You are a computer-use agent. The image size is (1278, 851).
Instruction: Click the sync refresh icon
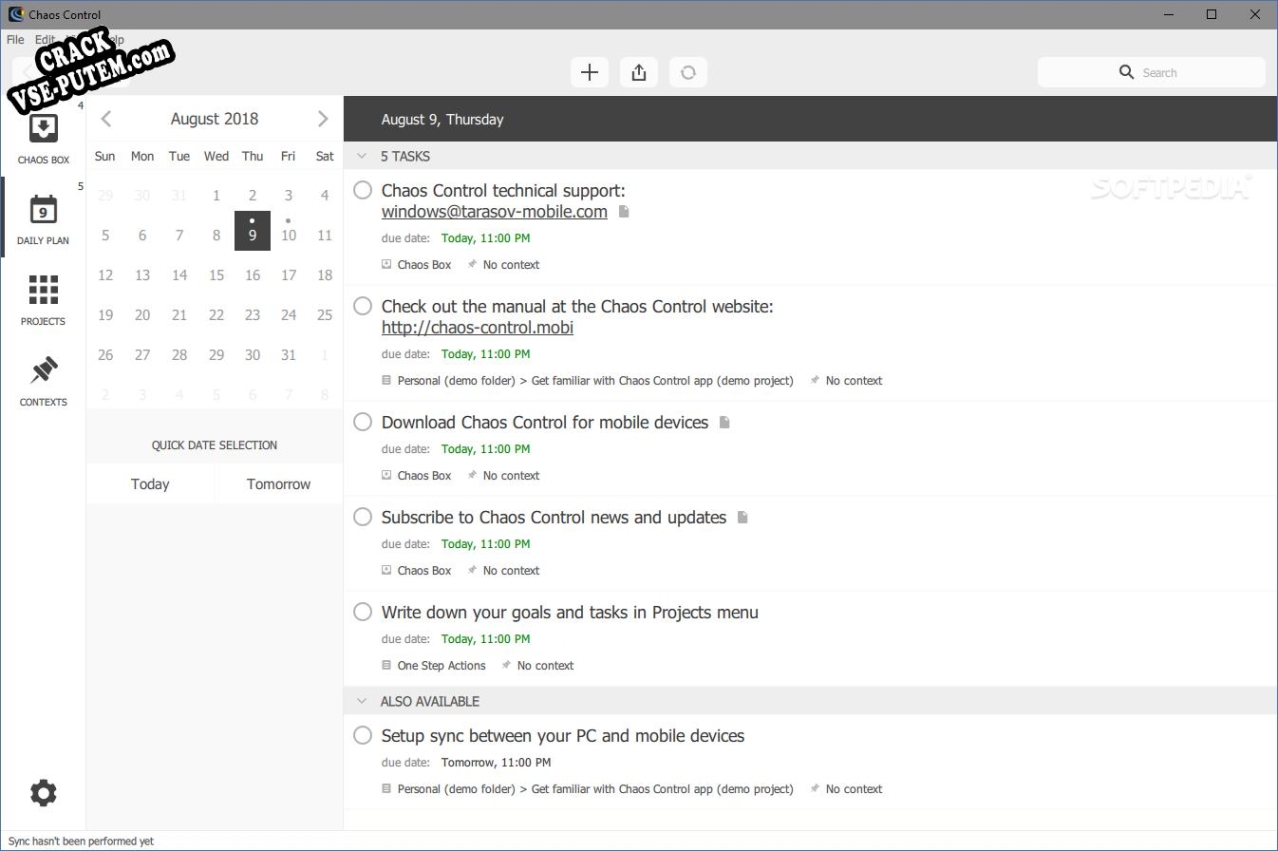(x=688, y=72)
